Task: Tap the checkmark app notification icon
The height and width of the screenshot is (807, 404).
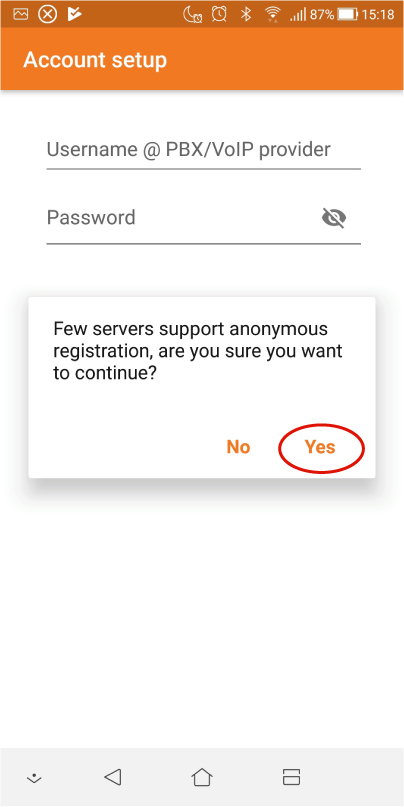Action: (75, 14)
